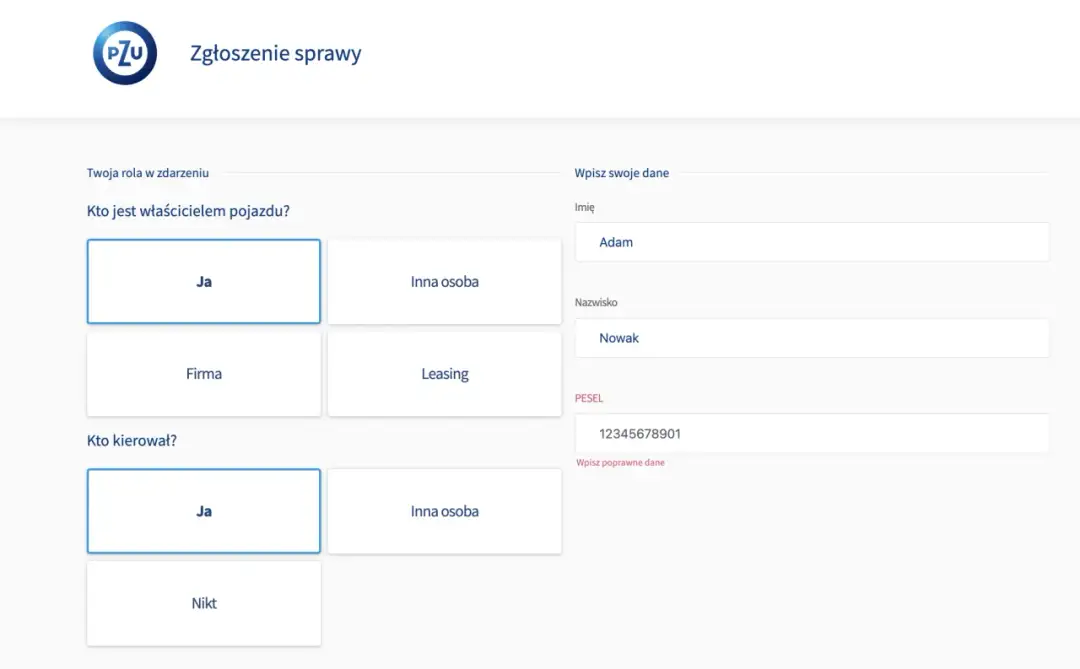Viewport: 1080px width, 669px height.
Task: Click the "Kto jest właścicielem pojazdu?" heading
Action: (202, 210)
